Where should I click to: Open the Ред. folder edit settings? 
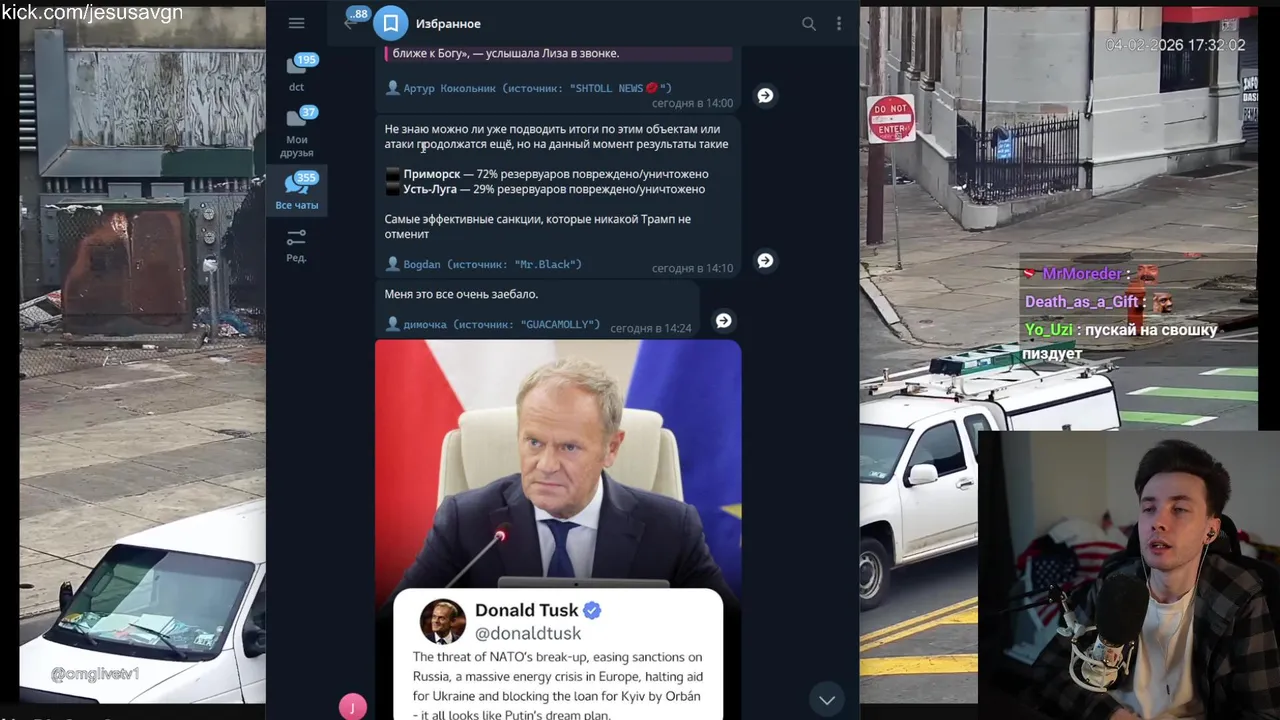click(297, 245)
